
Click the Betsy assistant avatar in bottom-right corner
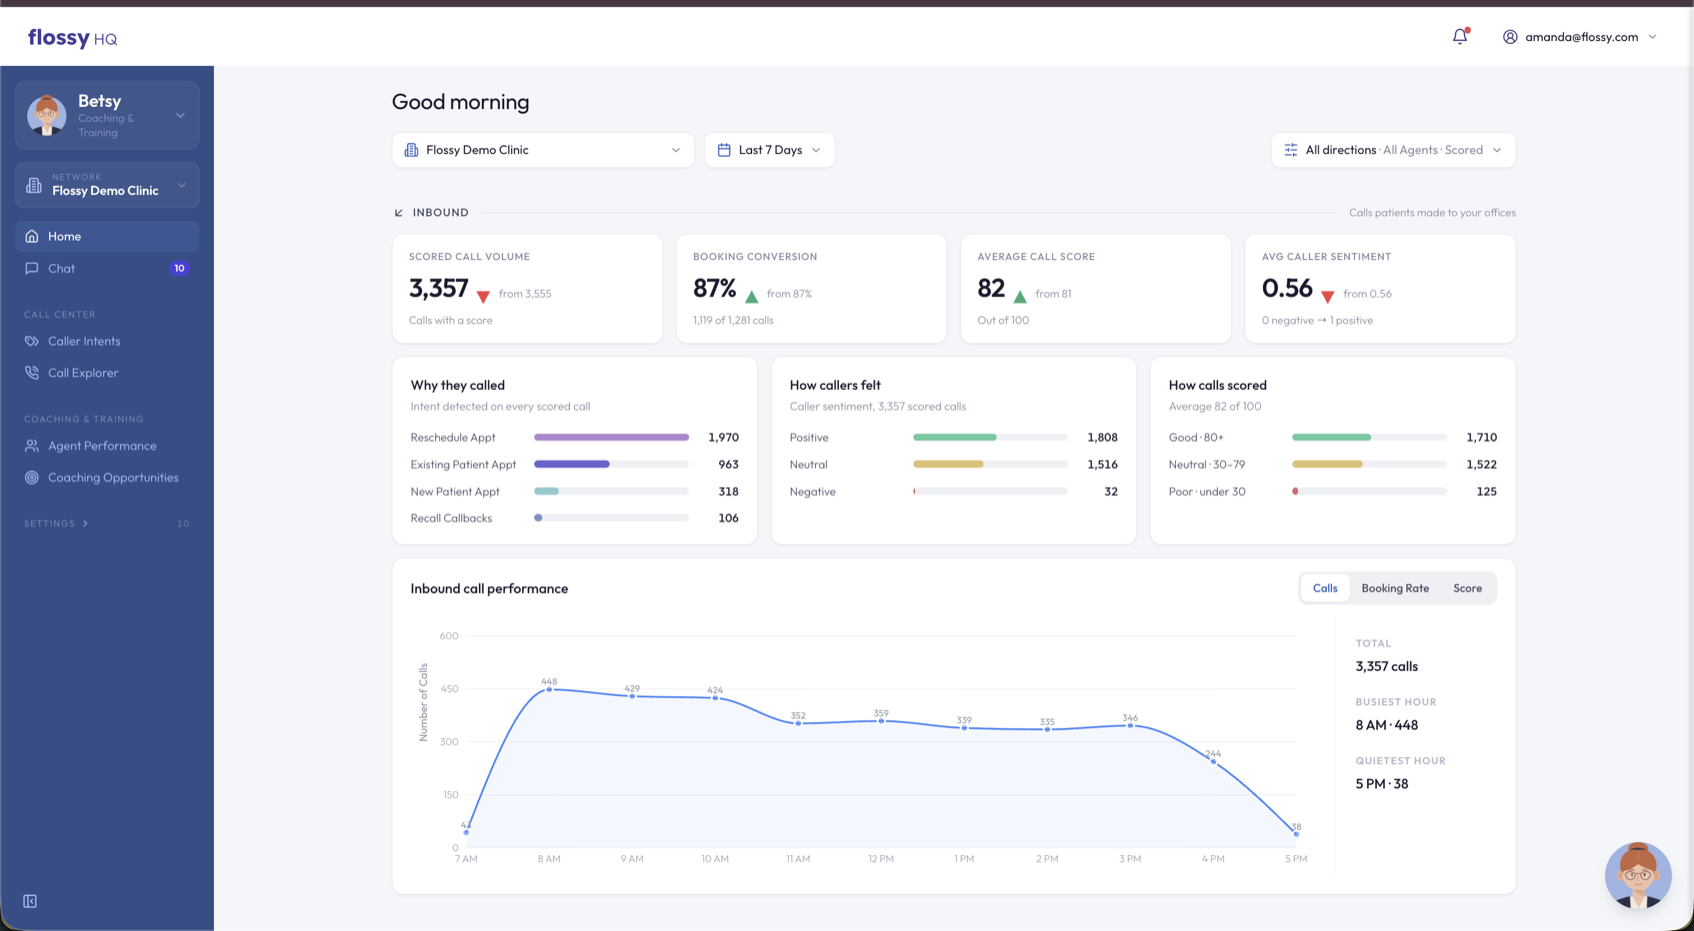pos(1638,875)
